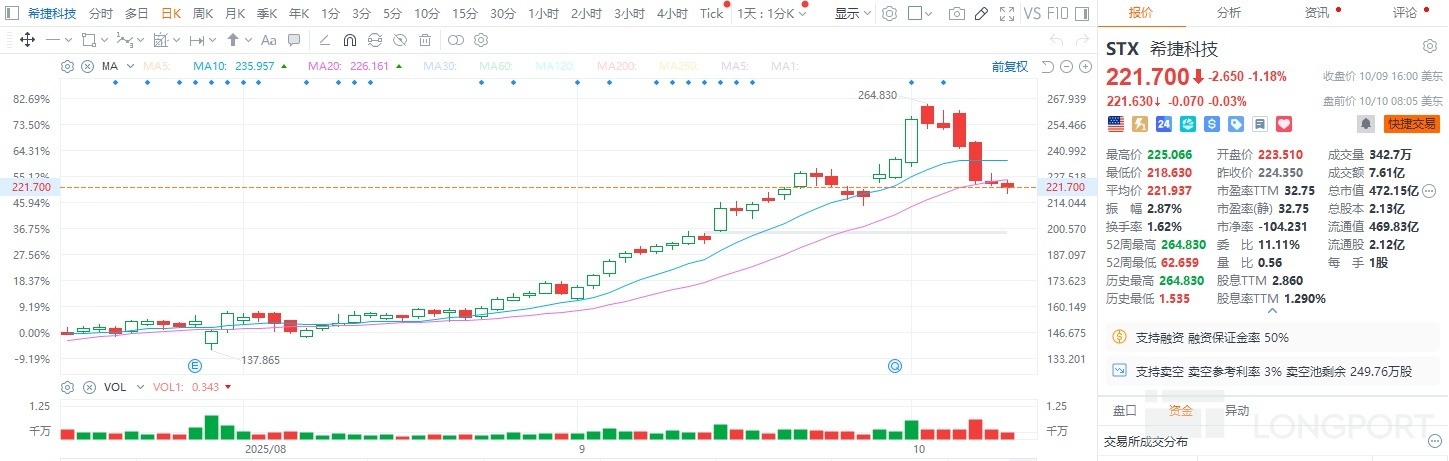Image resolution: width=1449 pixels, height=461 pixels.
Task: Hide all drawings with eye-slash icon
Action: [400, 41]
